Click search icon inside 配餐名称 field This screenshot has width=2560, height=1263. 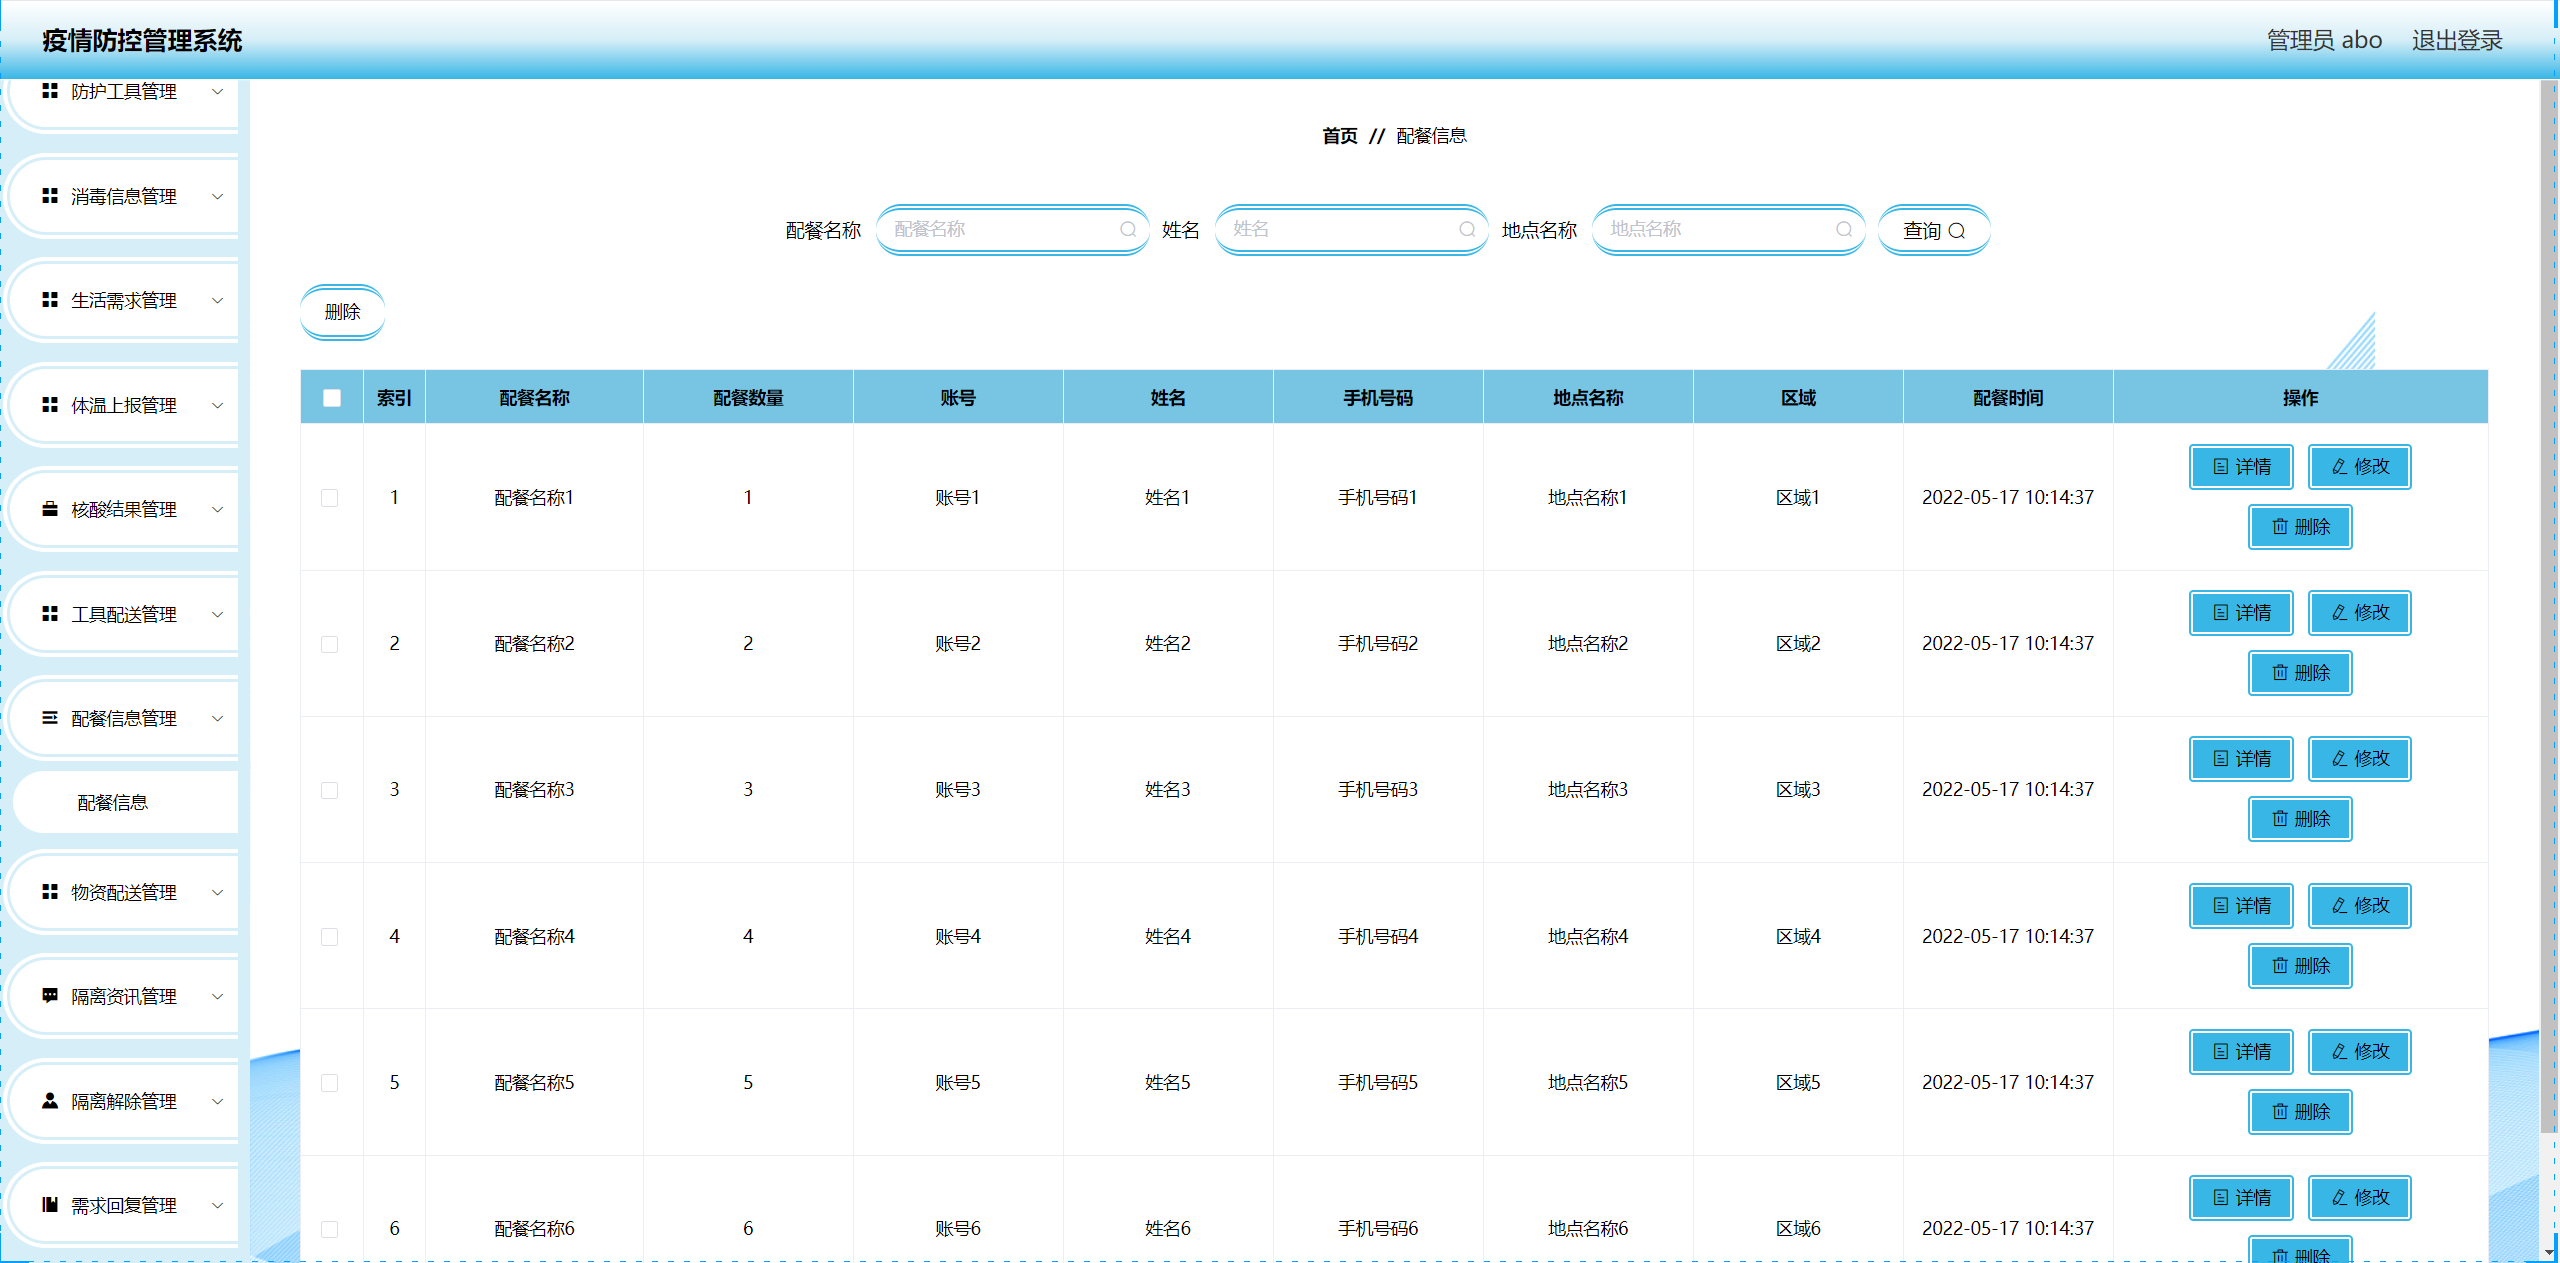[x=1128, y=229]
